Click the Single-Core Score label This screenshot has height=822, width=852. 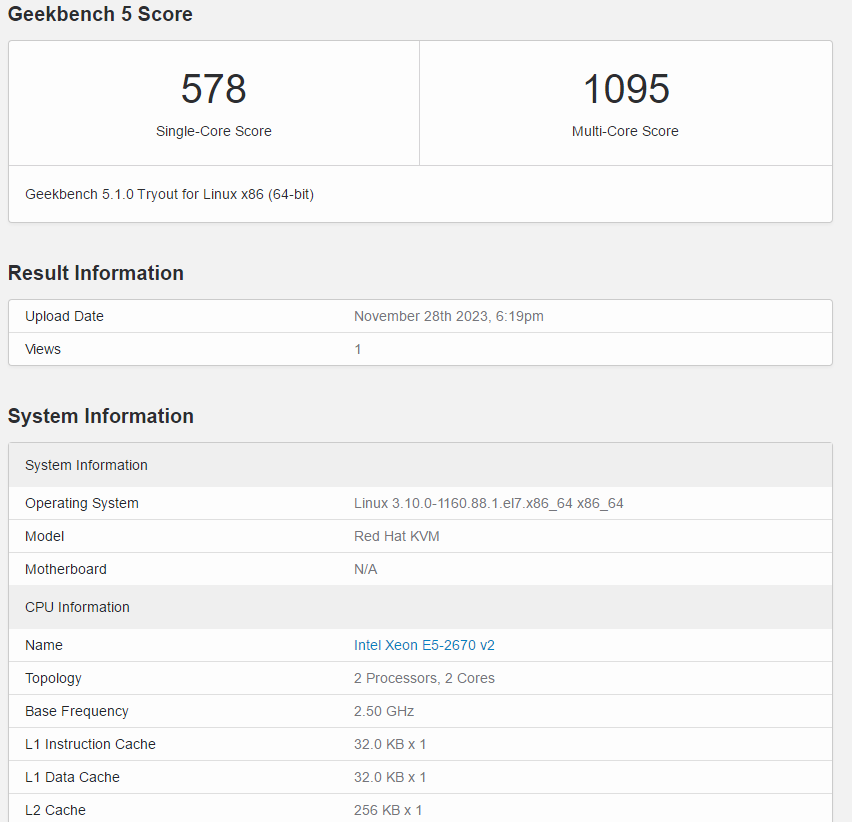pyautogui.click(x=214, y=131)
